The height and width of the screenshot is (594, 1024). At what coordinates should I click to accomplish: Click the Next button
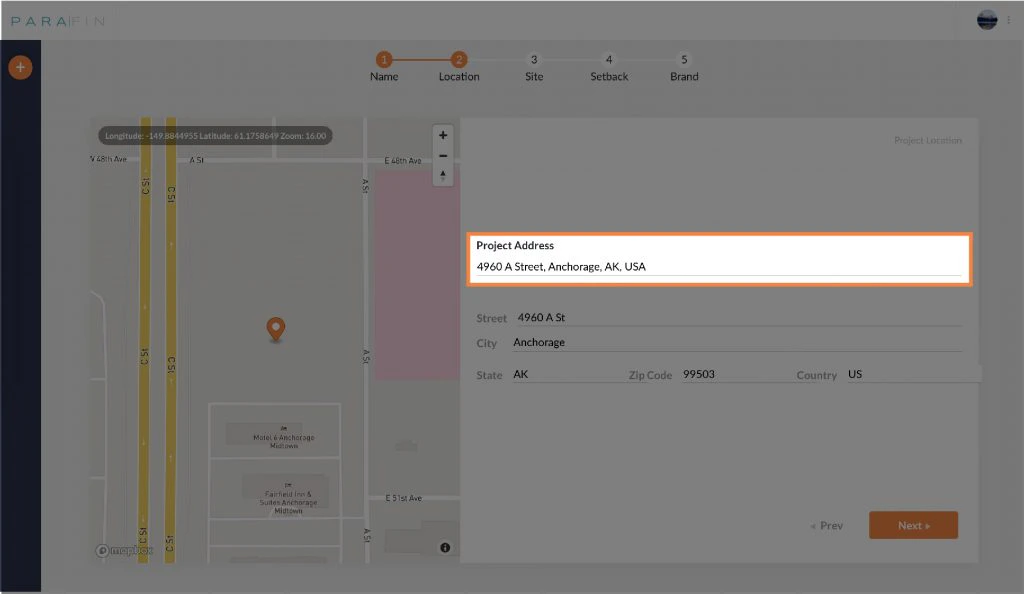913,524
